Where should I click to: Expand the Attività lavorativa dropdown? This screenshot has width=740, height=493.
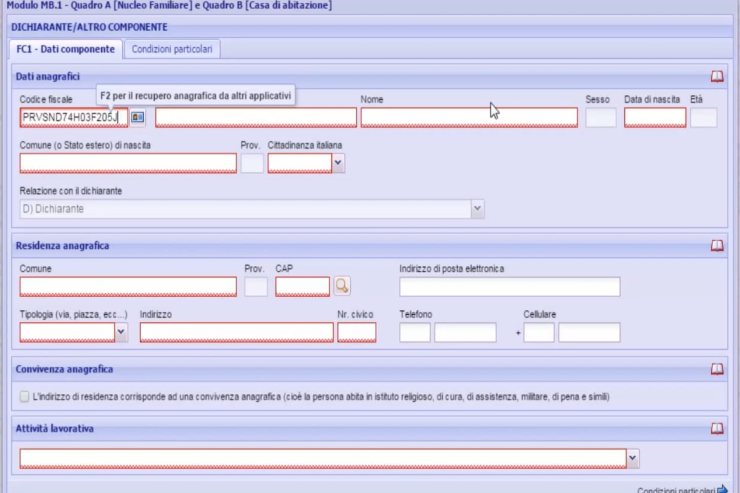632,458
